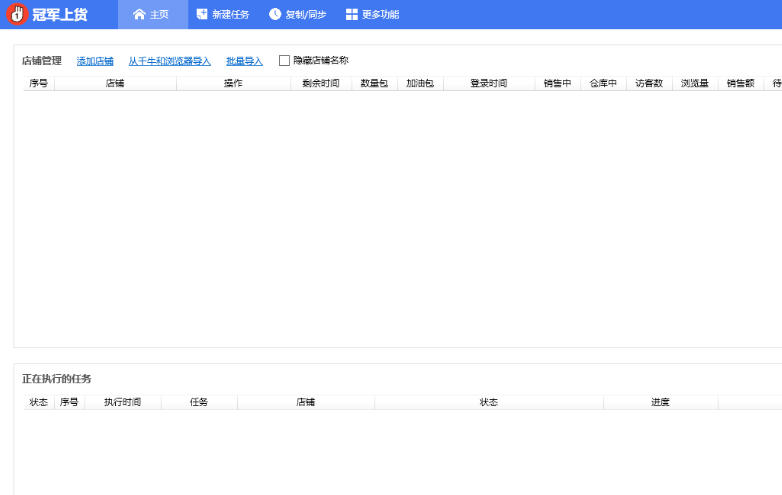Image resolution: width=782 pixels, height=495 pixels.
Task: Go to the 主页 home tab
Action: [x=151, y=14]
